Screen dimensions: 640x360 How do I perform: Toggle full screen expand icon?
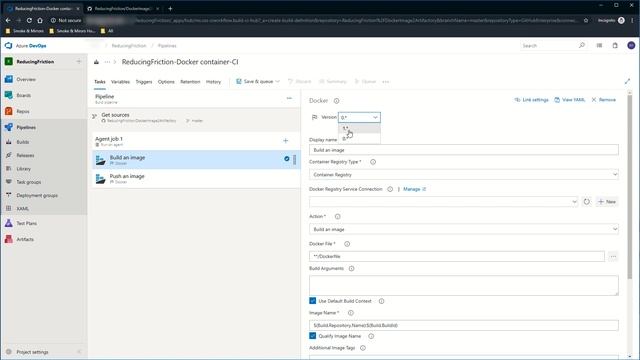(x=627, y=82)
